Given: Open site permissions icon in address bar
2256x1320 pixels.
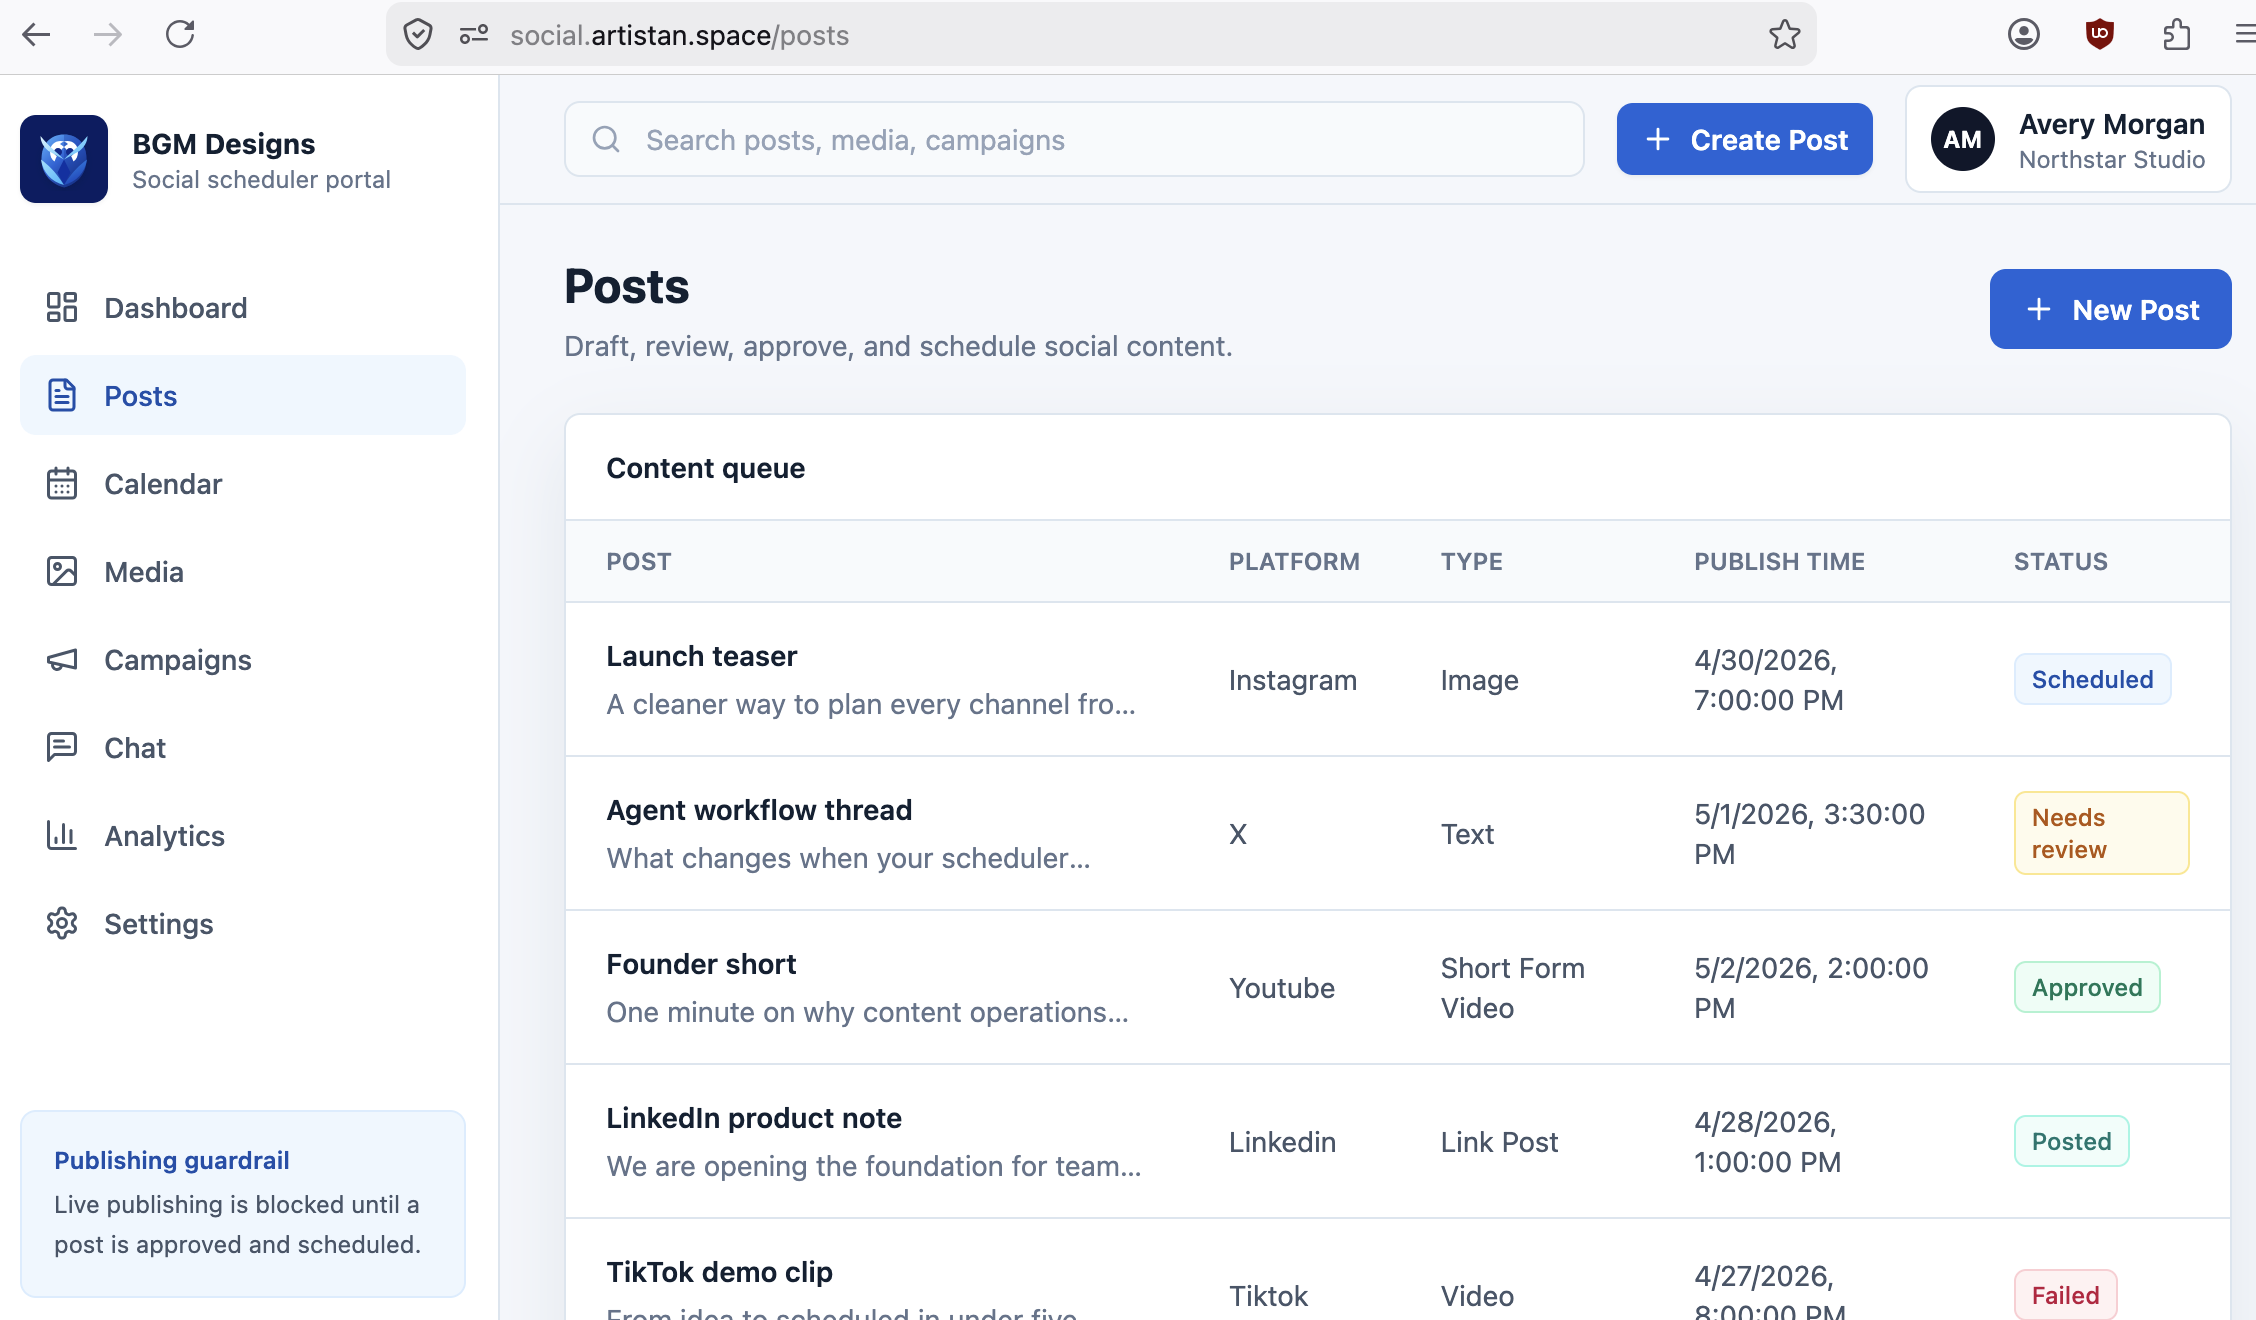Looking at the screenshot, I should point(473,35).
